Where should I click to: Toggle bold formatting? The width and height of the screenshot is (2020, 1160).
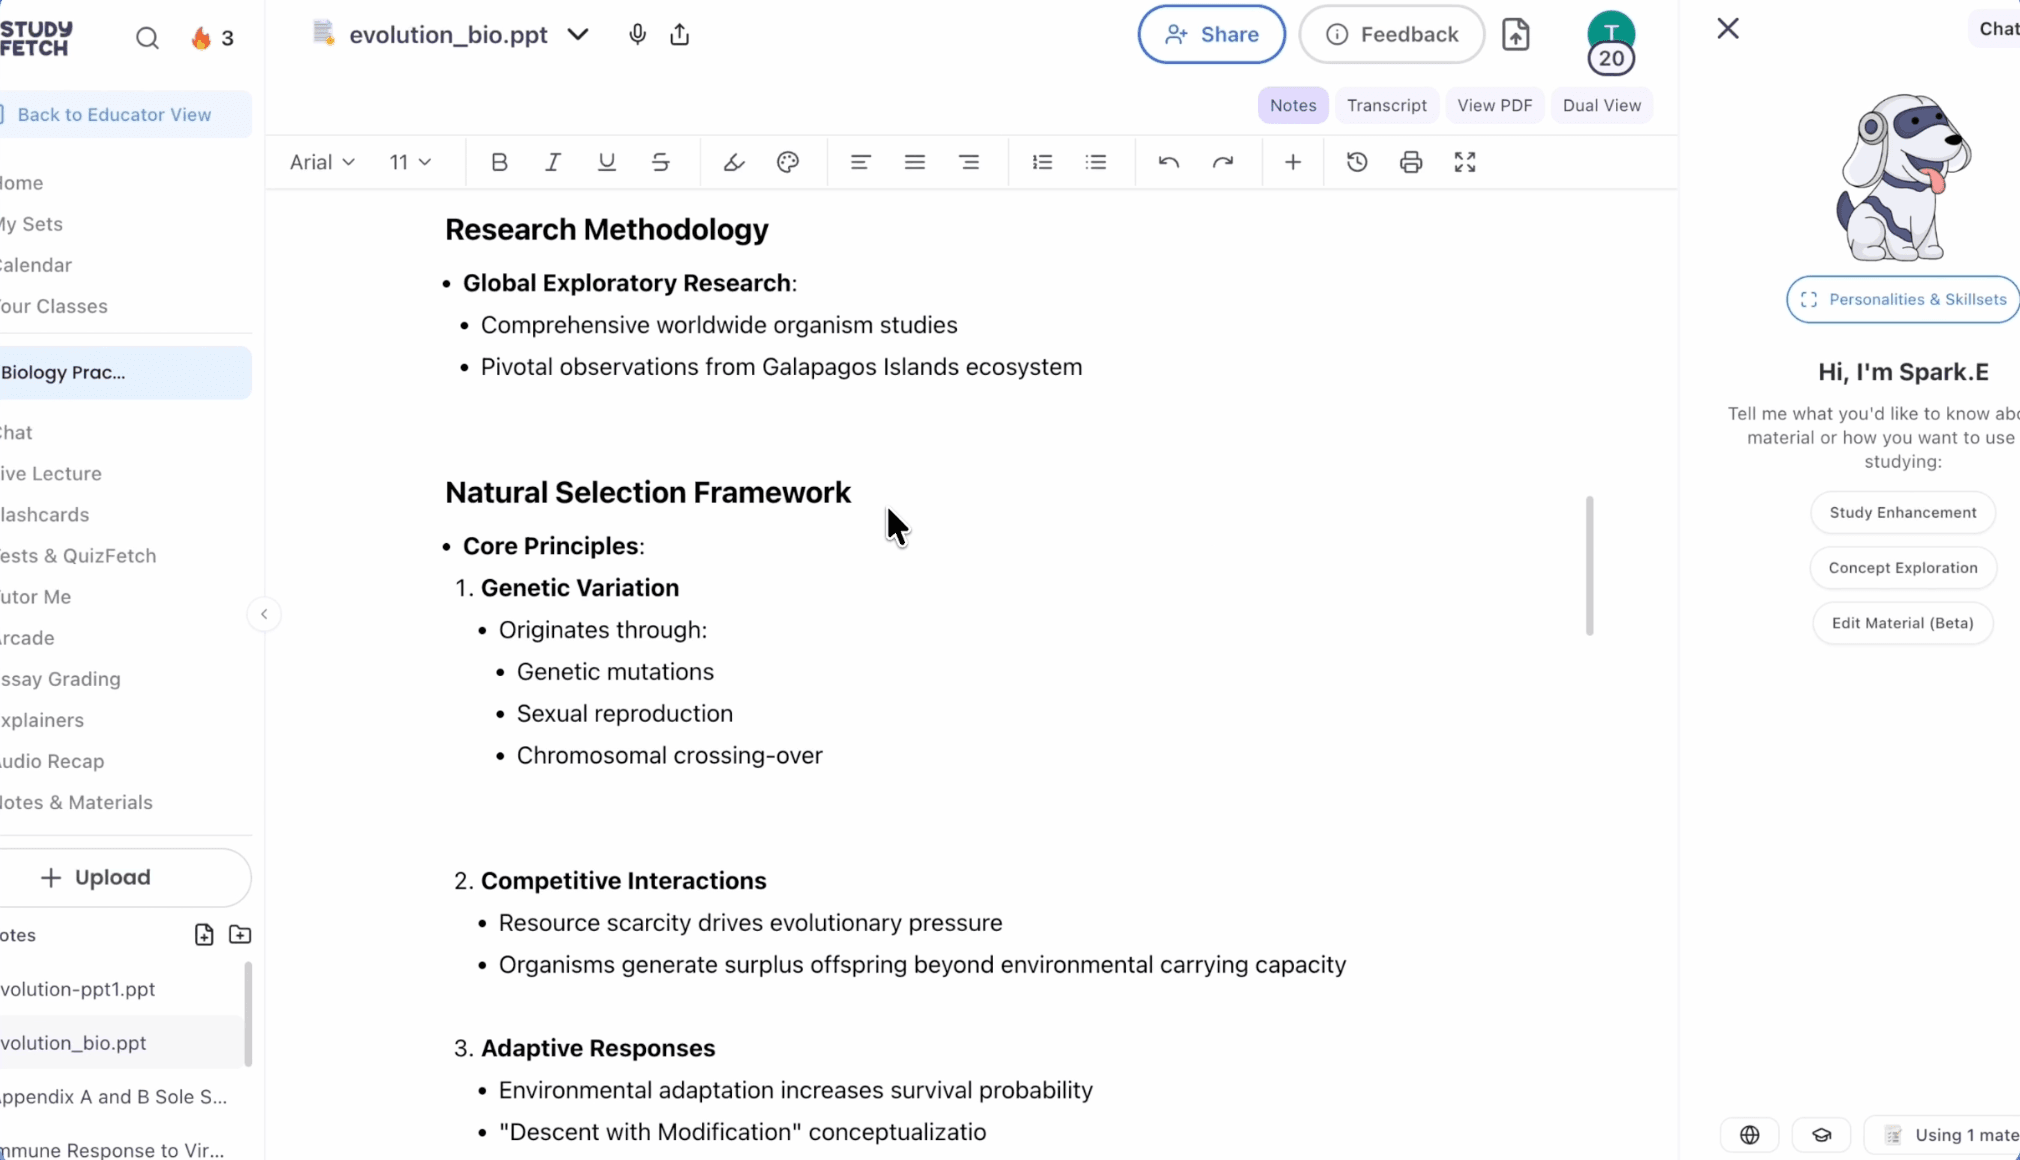499,162
